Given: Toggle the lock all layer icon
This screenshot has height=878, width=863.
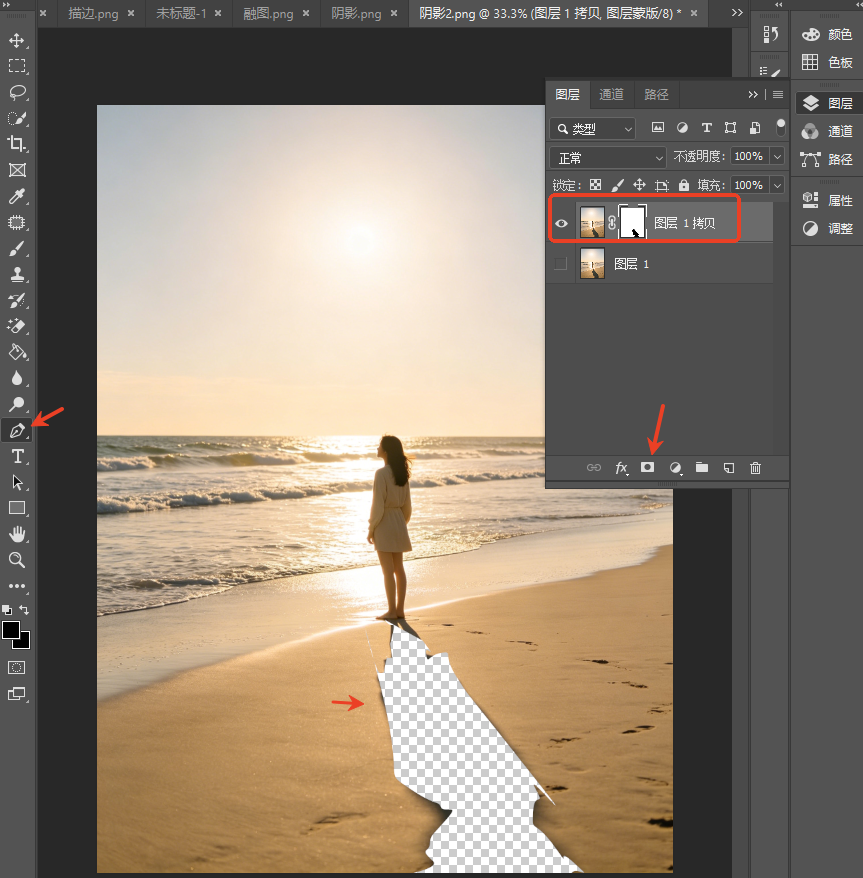Looking at the screenshot, I should point(684,185).
